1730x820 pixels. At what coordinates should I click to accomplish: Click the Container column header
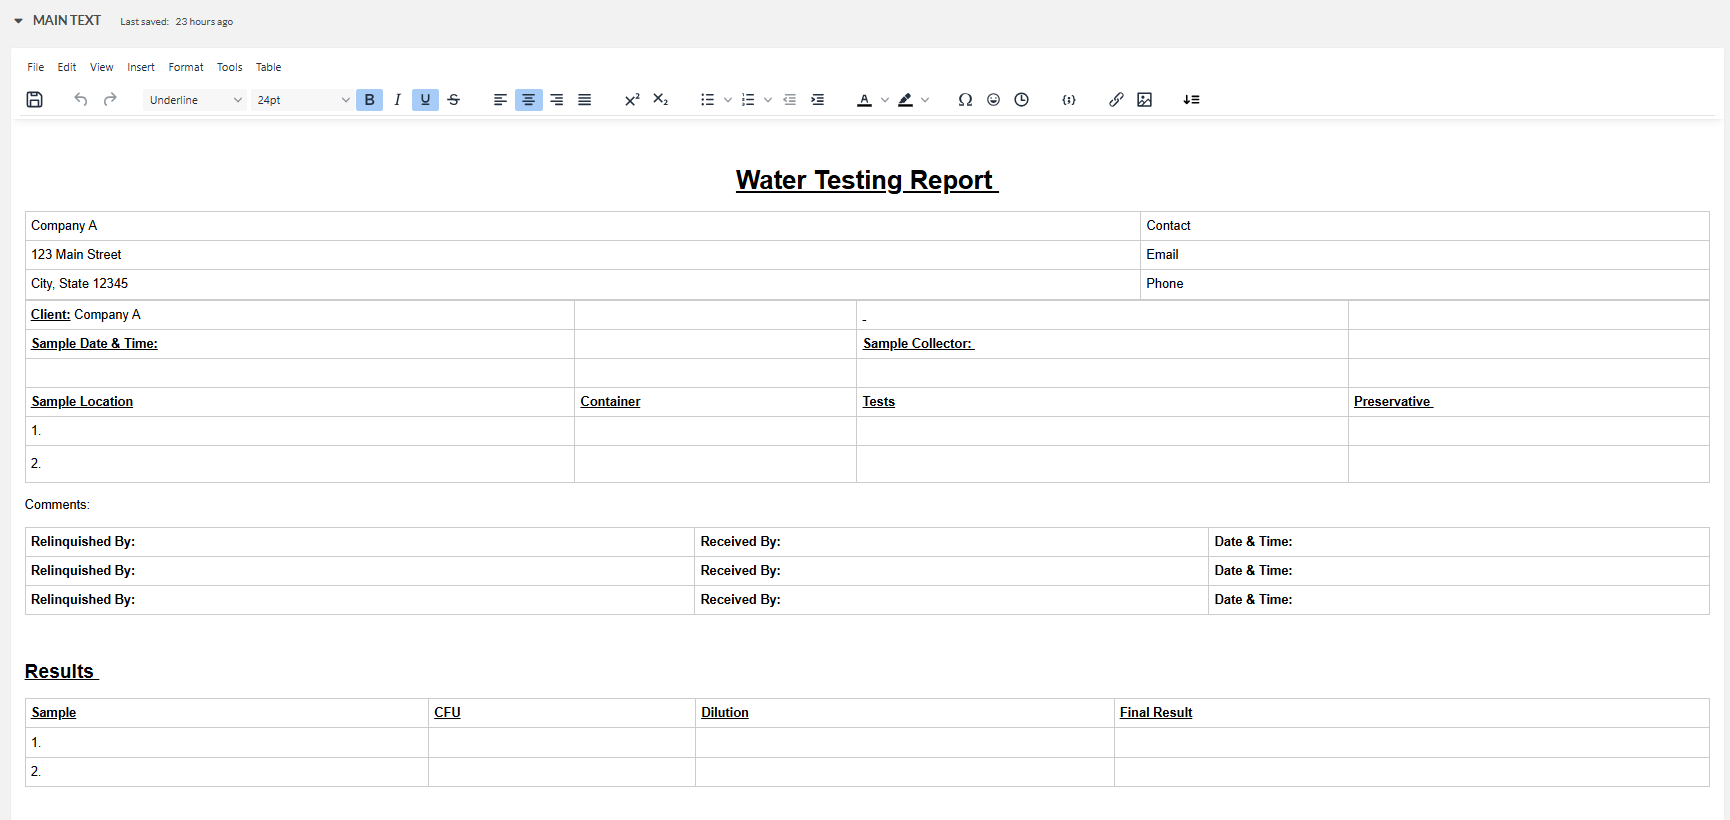(610, 402)
